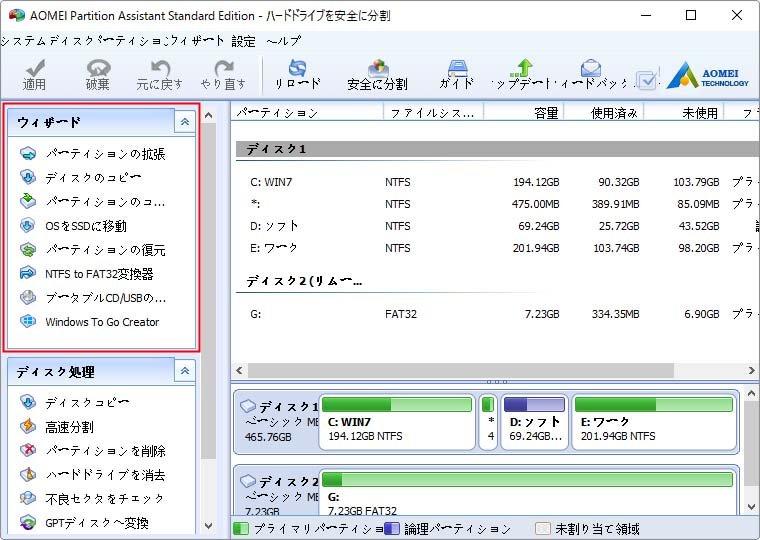The width and height of the screenshot is (760, 540).
Task: Open the 設定 menu
Action: coord(243,41)
